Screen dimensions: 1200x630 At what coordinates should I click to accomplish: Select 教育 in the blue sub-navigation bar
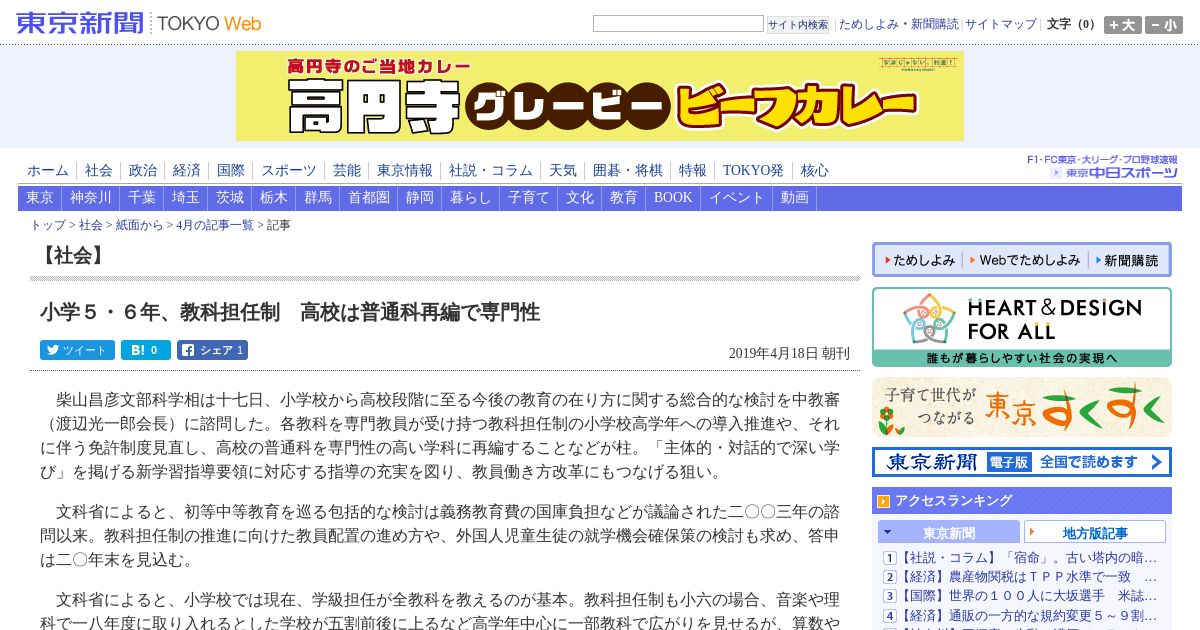tap(623, 198)
